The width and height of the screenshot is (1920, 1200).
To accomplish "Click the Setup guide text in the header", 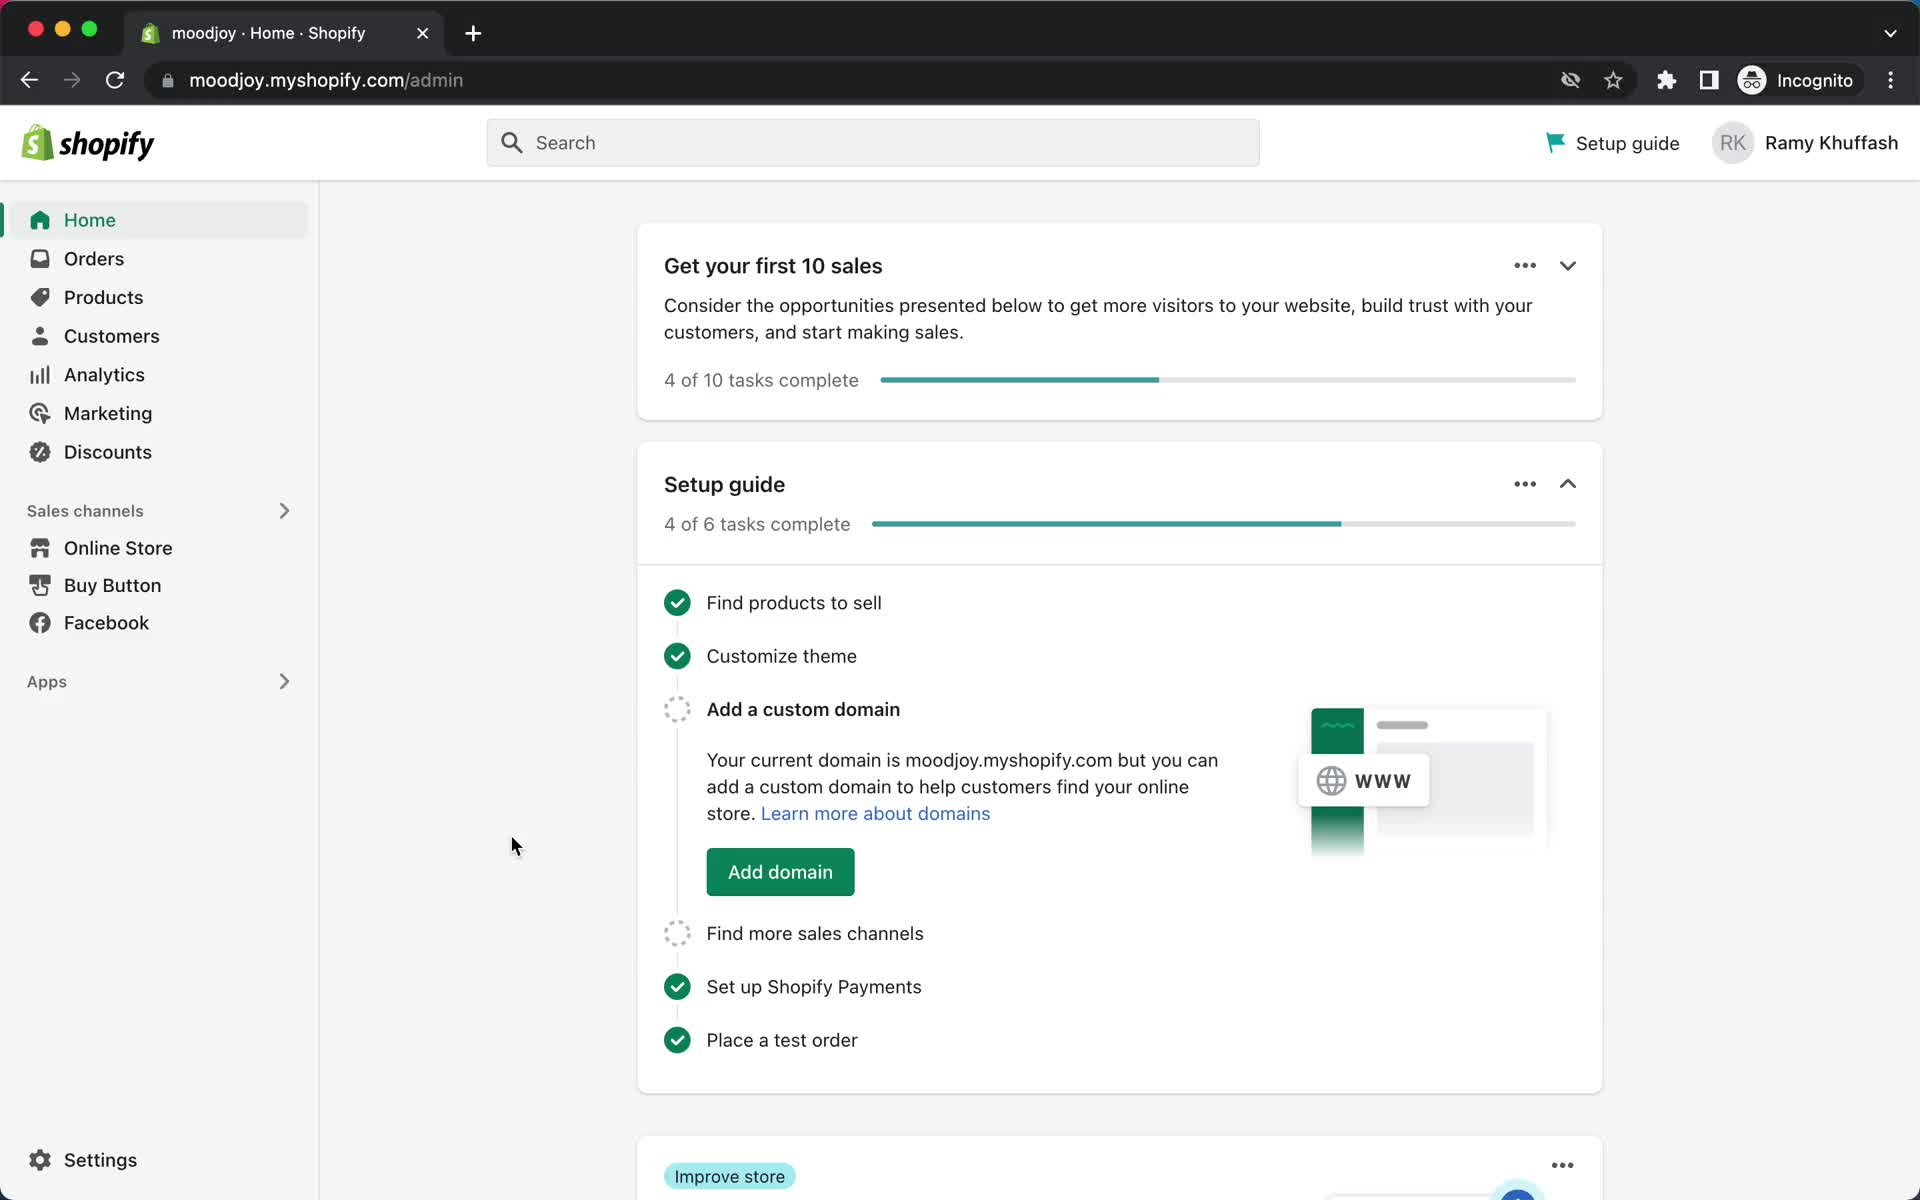I will (1627, 143).
